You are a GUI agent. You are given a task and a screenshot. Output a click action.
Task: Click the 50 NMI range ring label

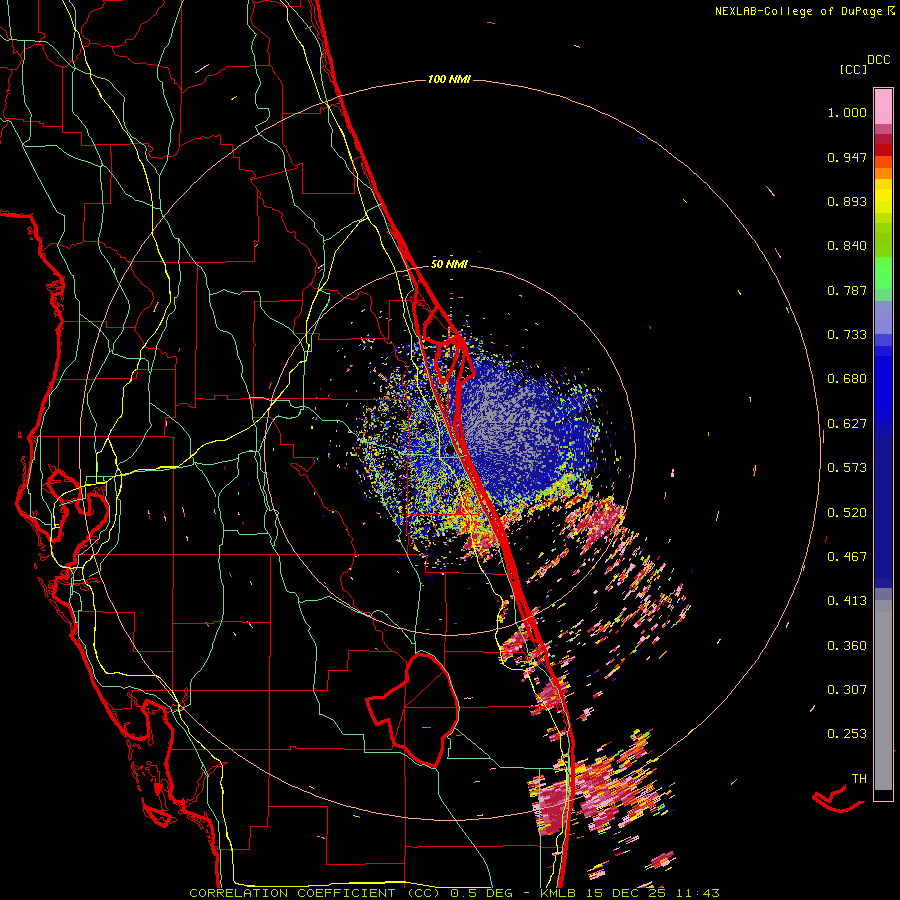tap(449, 264)
